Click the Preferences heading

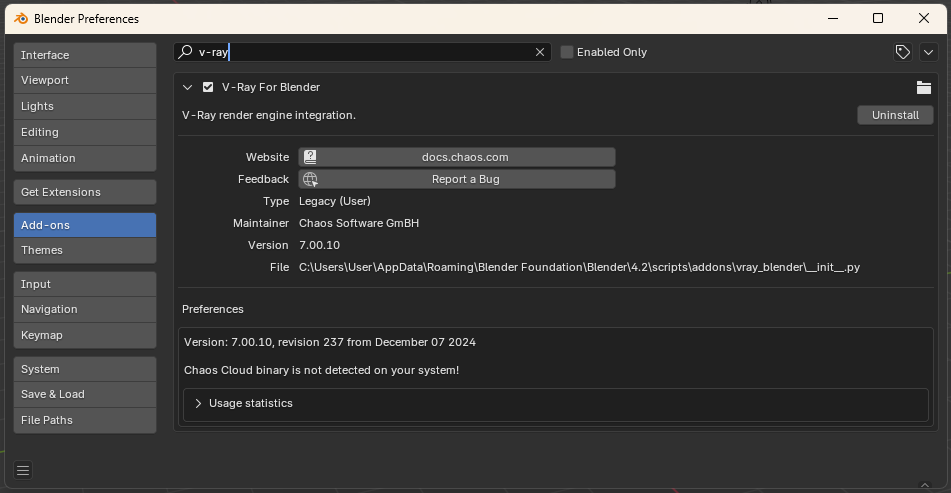tap(213, 309)
